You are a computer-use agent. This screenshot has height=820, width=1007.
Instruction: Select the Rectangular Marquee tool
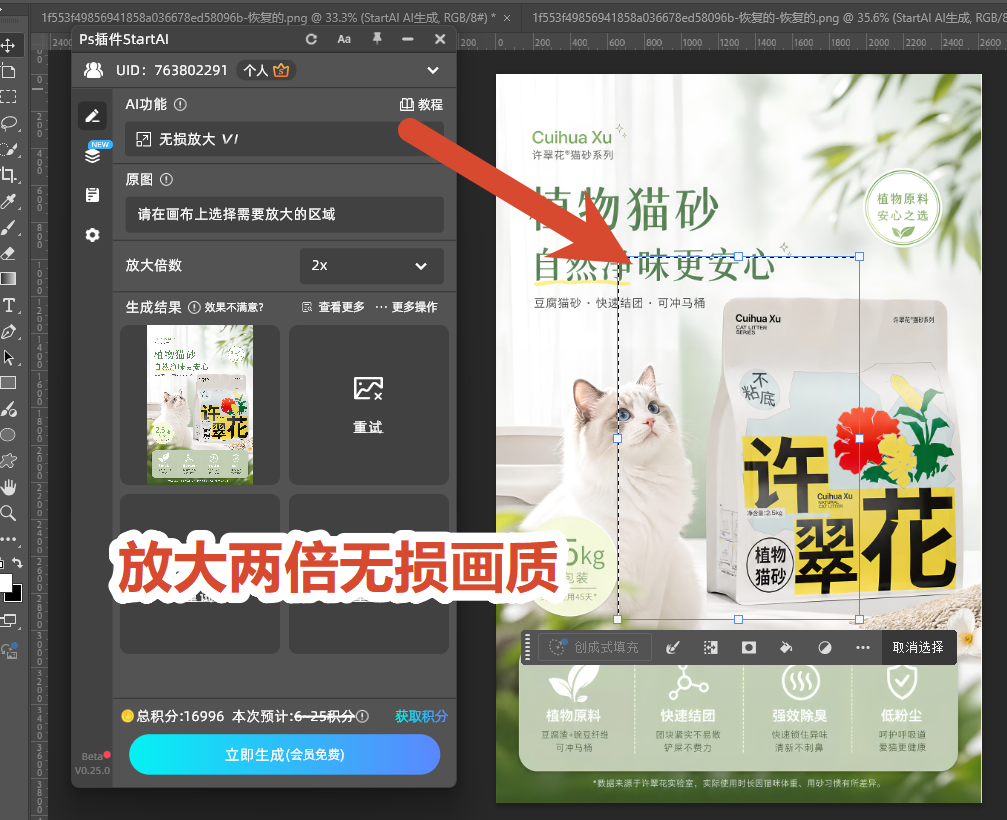[8, 97]
